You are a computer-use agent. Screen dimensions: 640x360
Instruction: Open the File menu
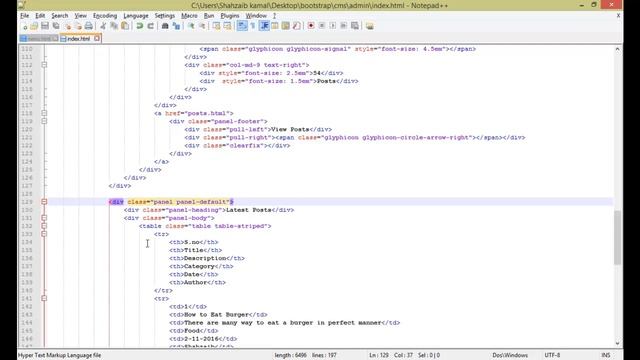tap(24, 16)
